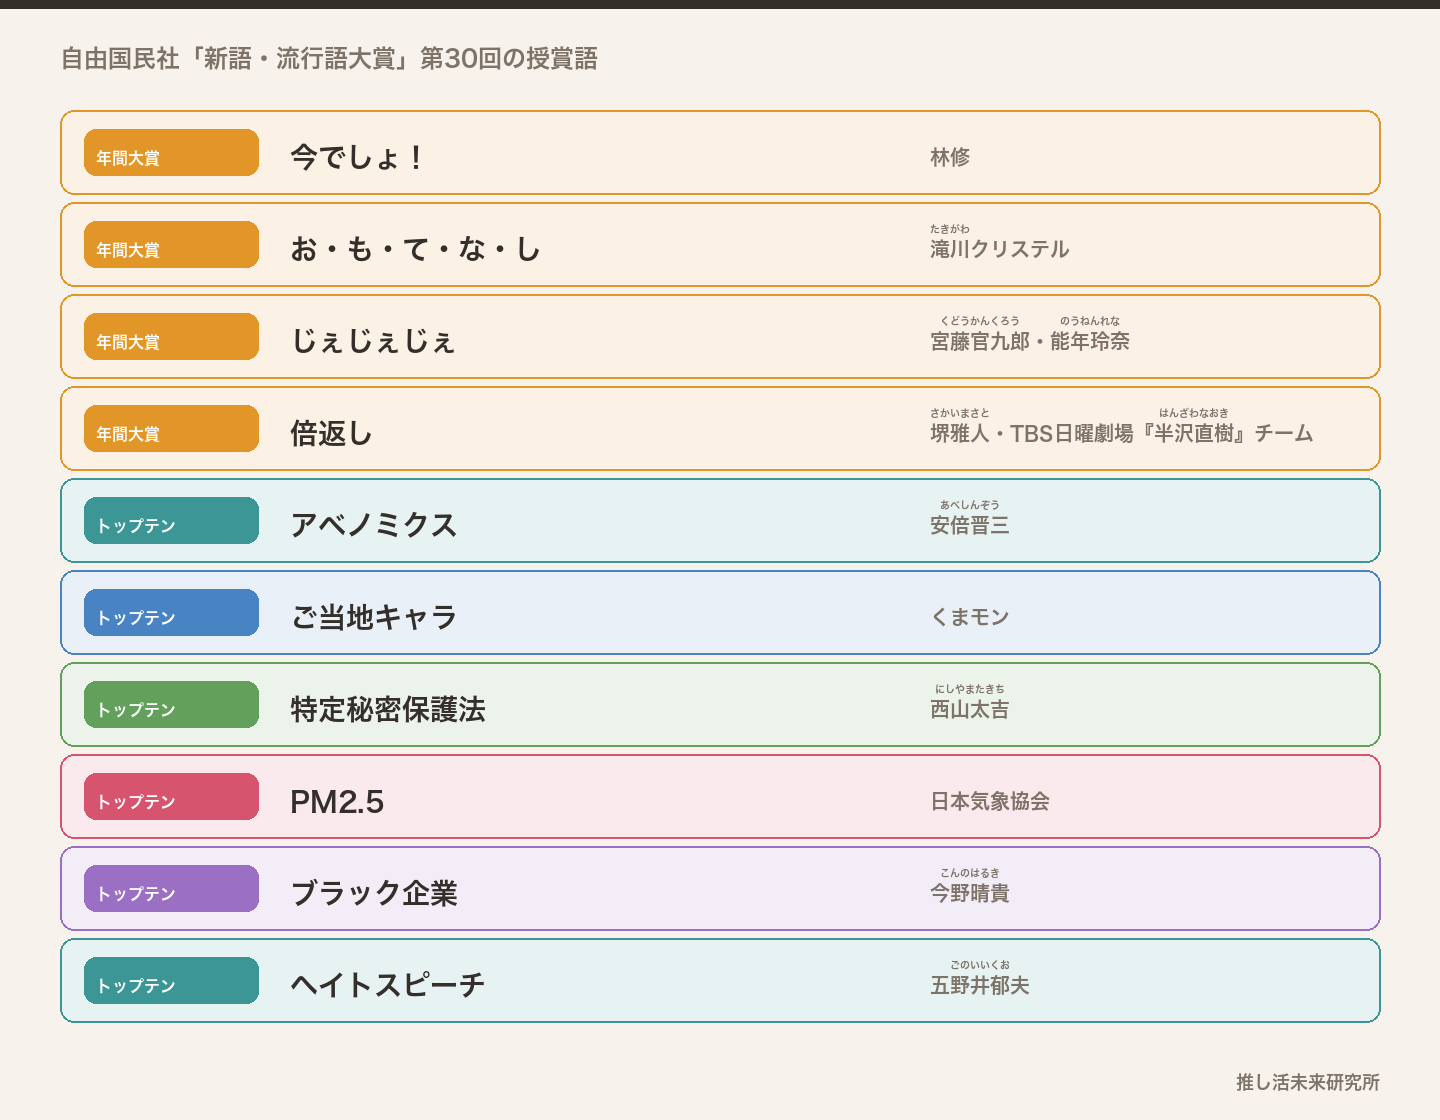
Task: Select the phrase 今でしょ！
Action: tap(357, 157)
